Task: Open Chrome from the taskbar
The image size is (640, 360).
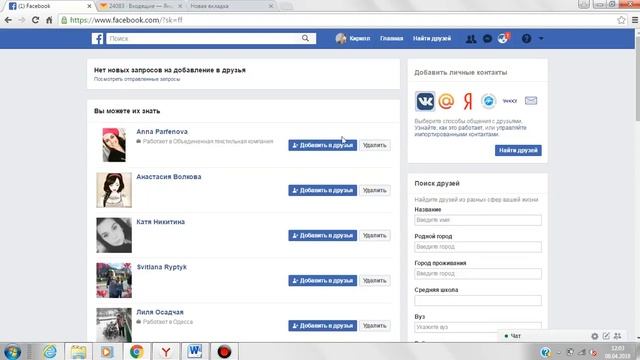Action: click(x=137, y=351)
